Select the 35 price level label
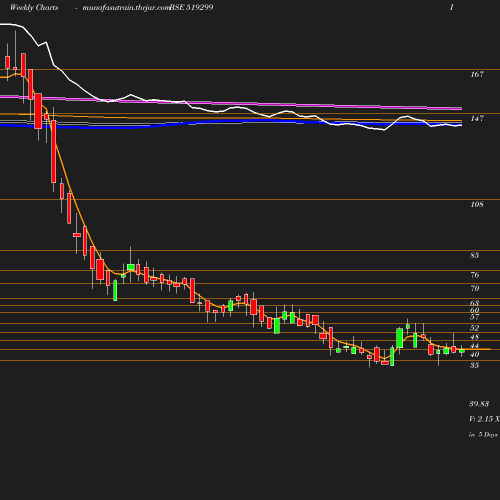 pos(474,365)
